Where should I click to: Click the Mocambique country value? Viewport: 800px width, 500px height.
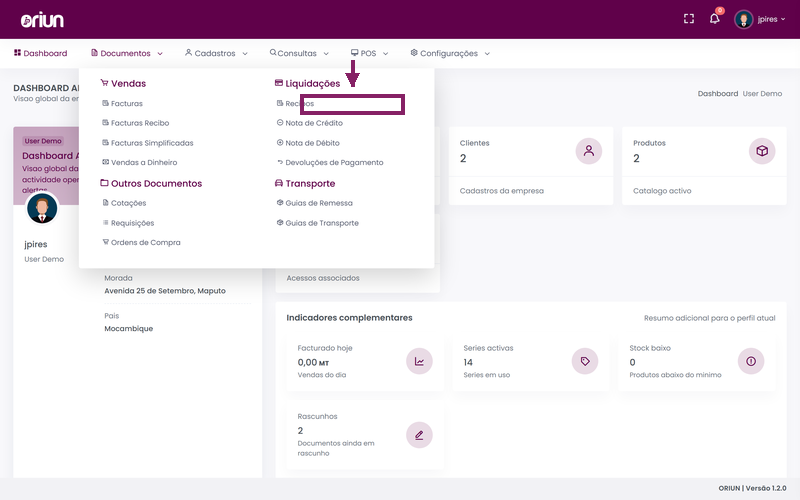pyautogui.click(x=129, y=329)
